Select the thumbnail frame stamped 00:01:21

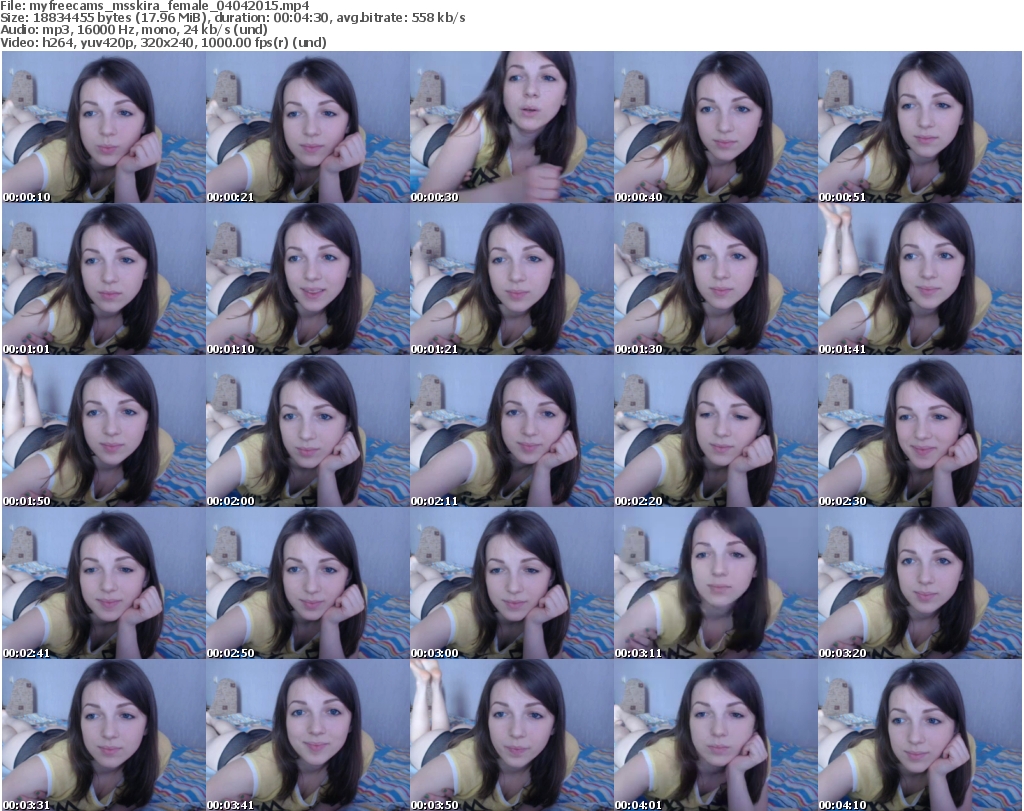[511, 279]
